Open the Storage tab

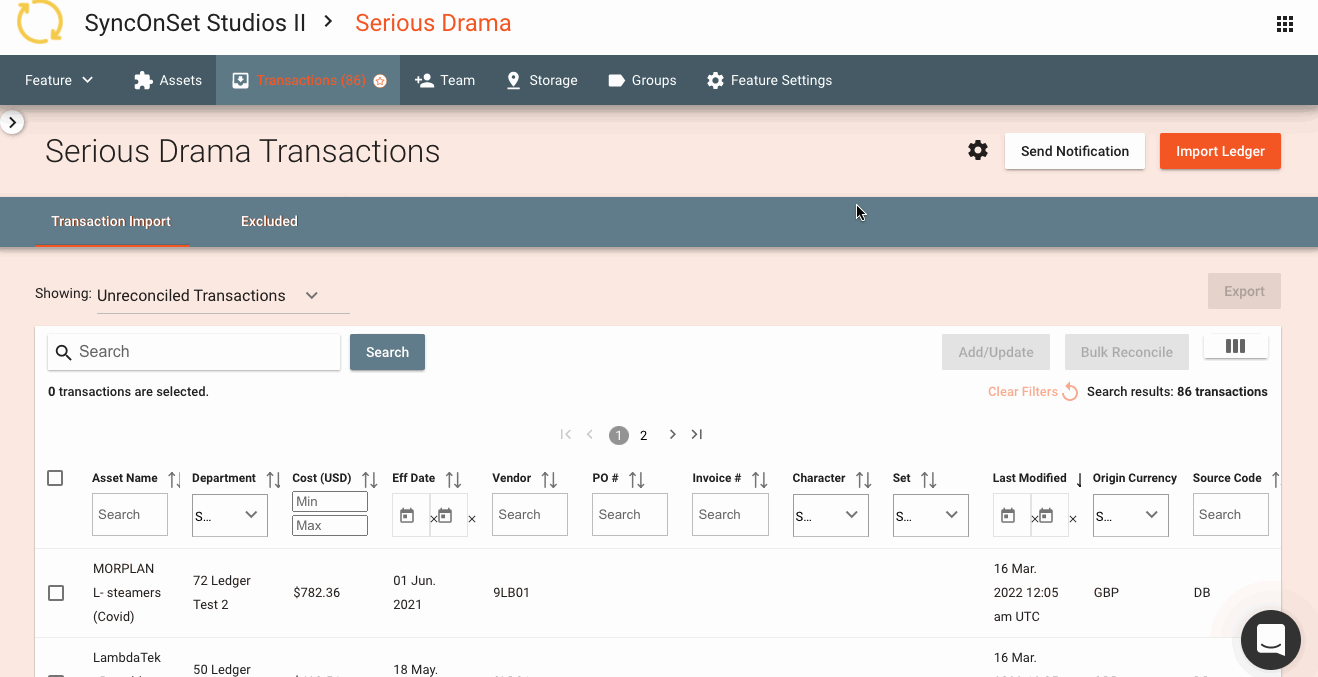[542, 80]
